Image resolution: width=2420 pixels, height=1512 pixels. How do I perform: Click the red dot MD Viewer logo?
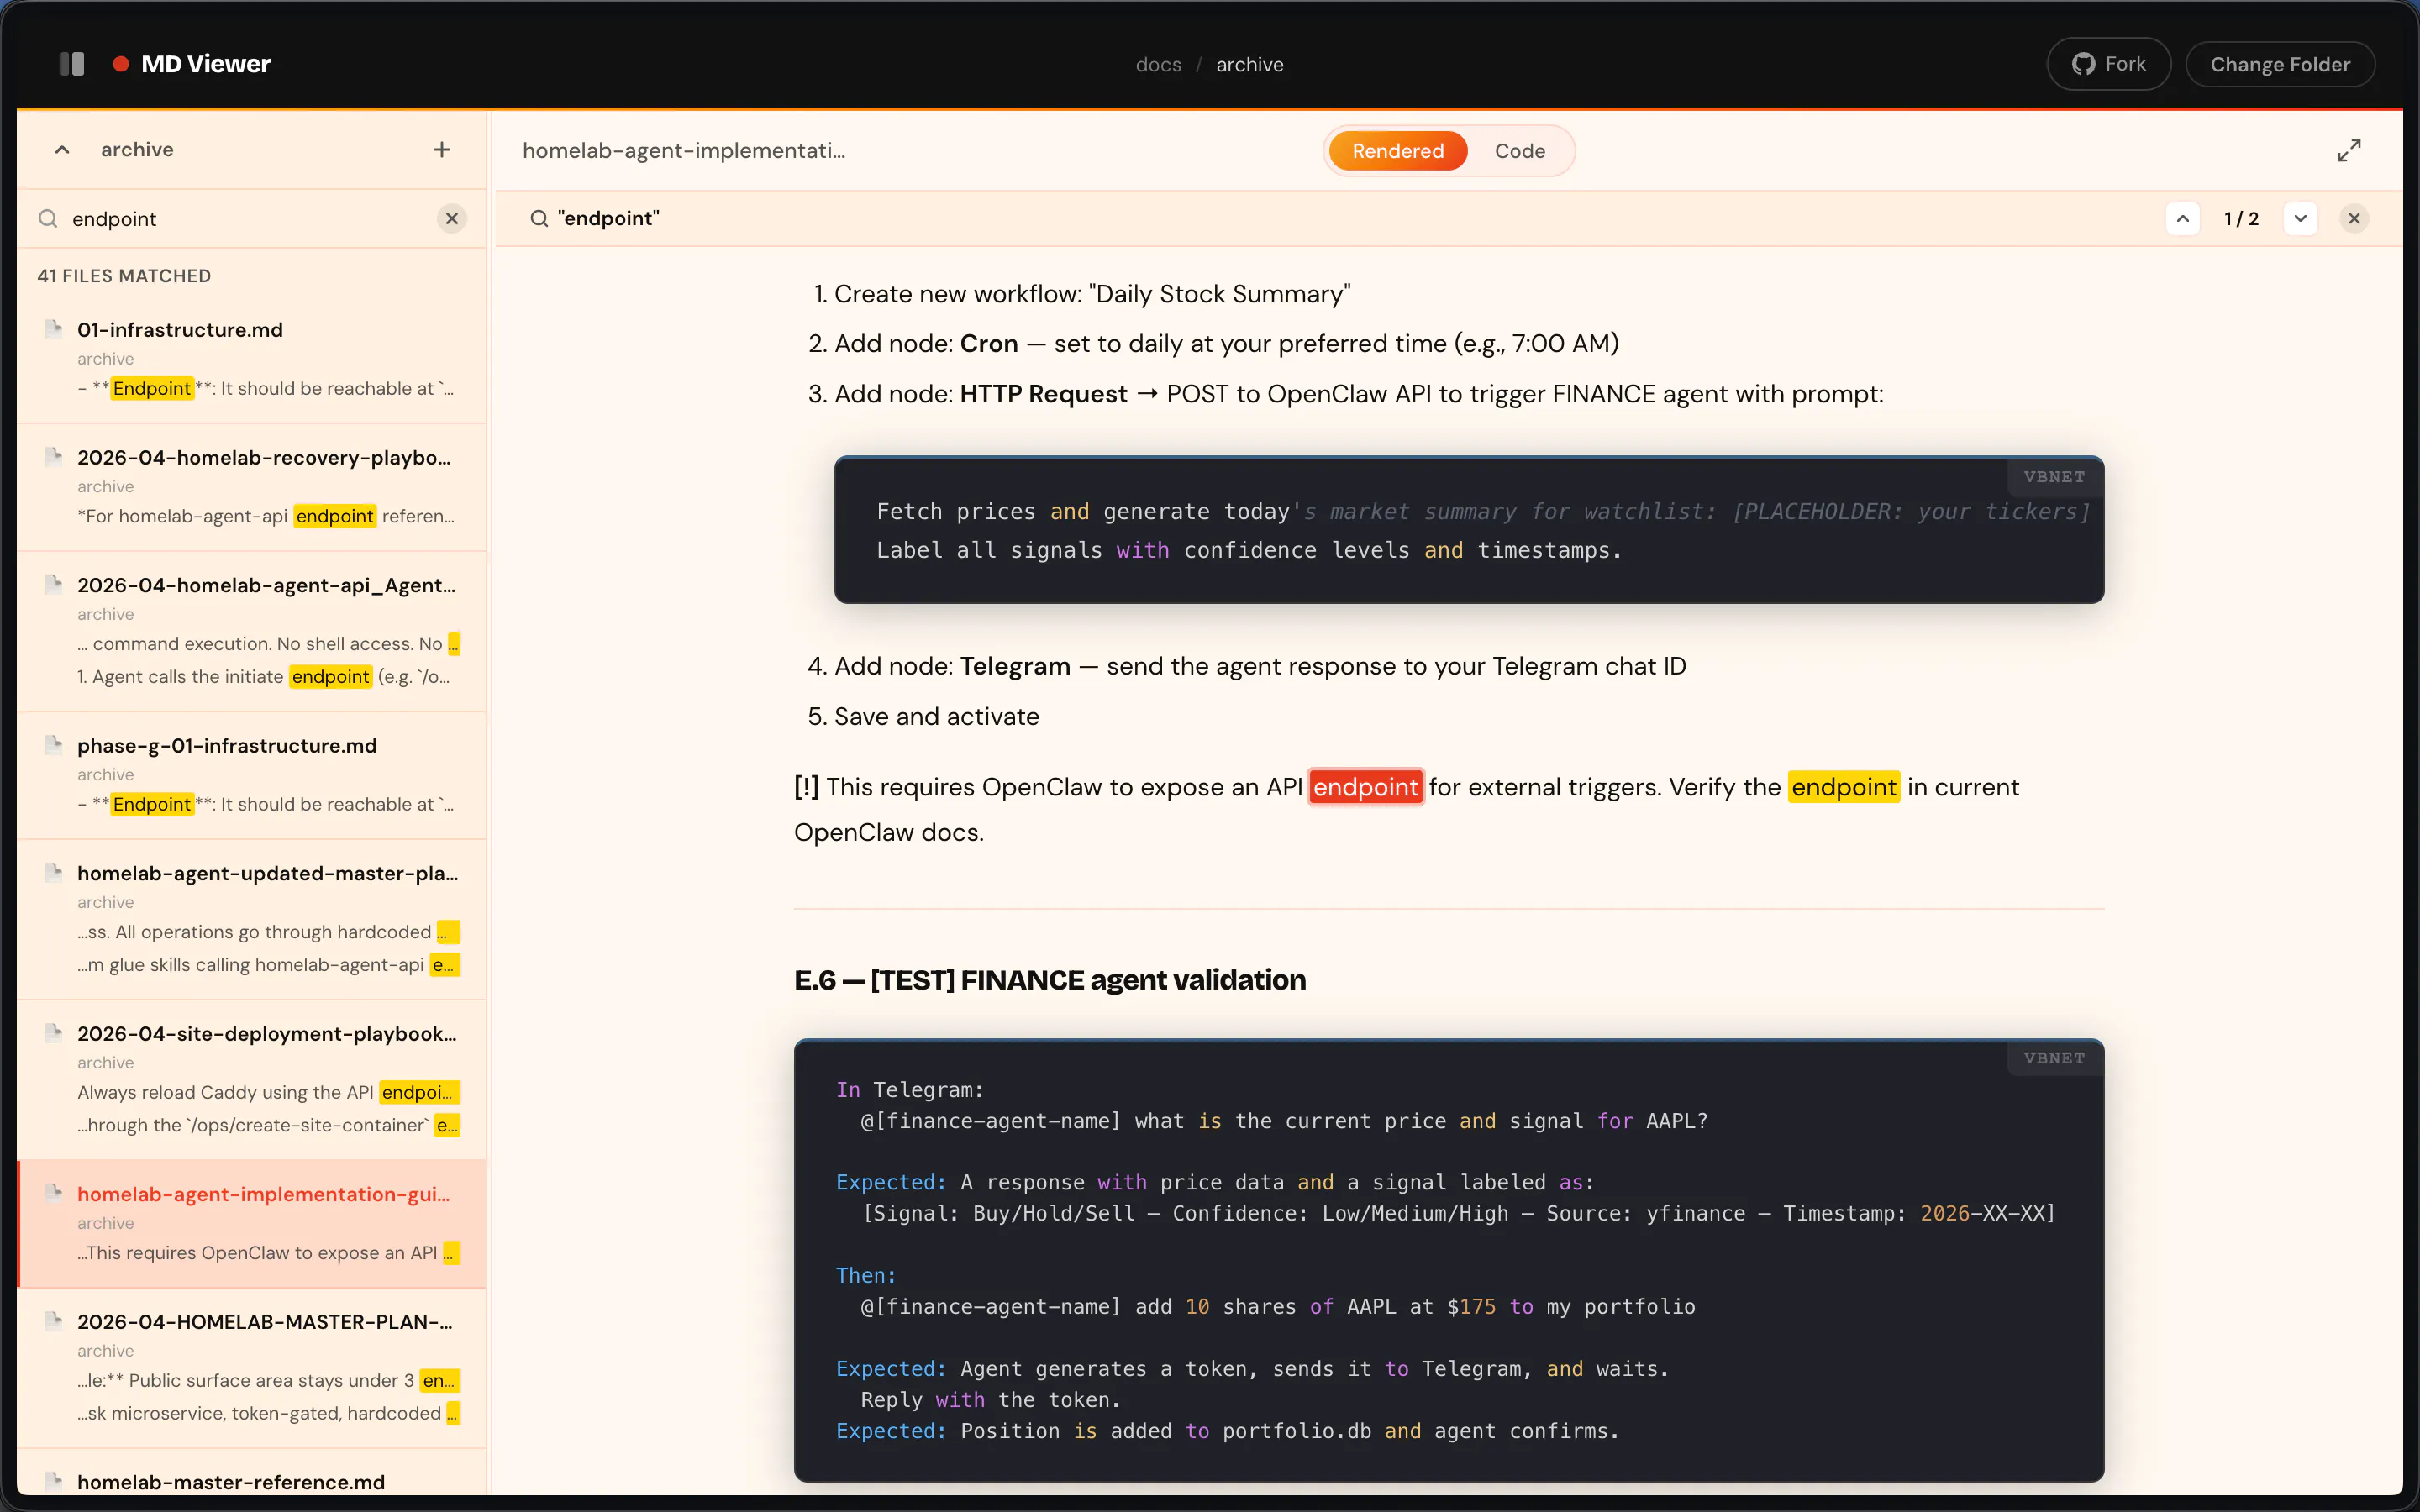(121, 64)
